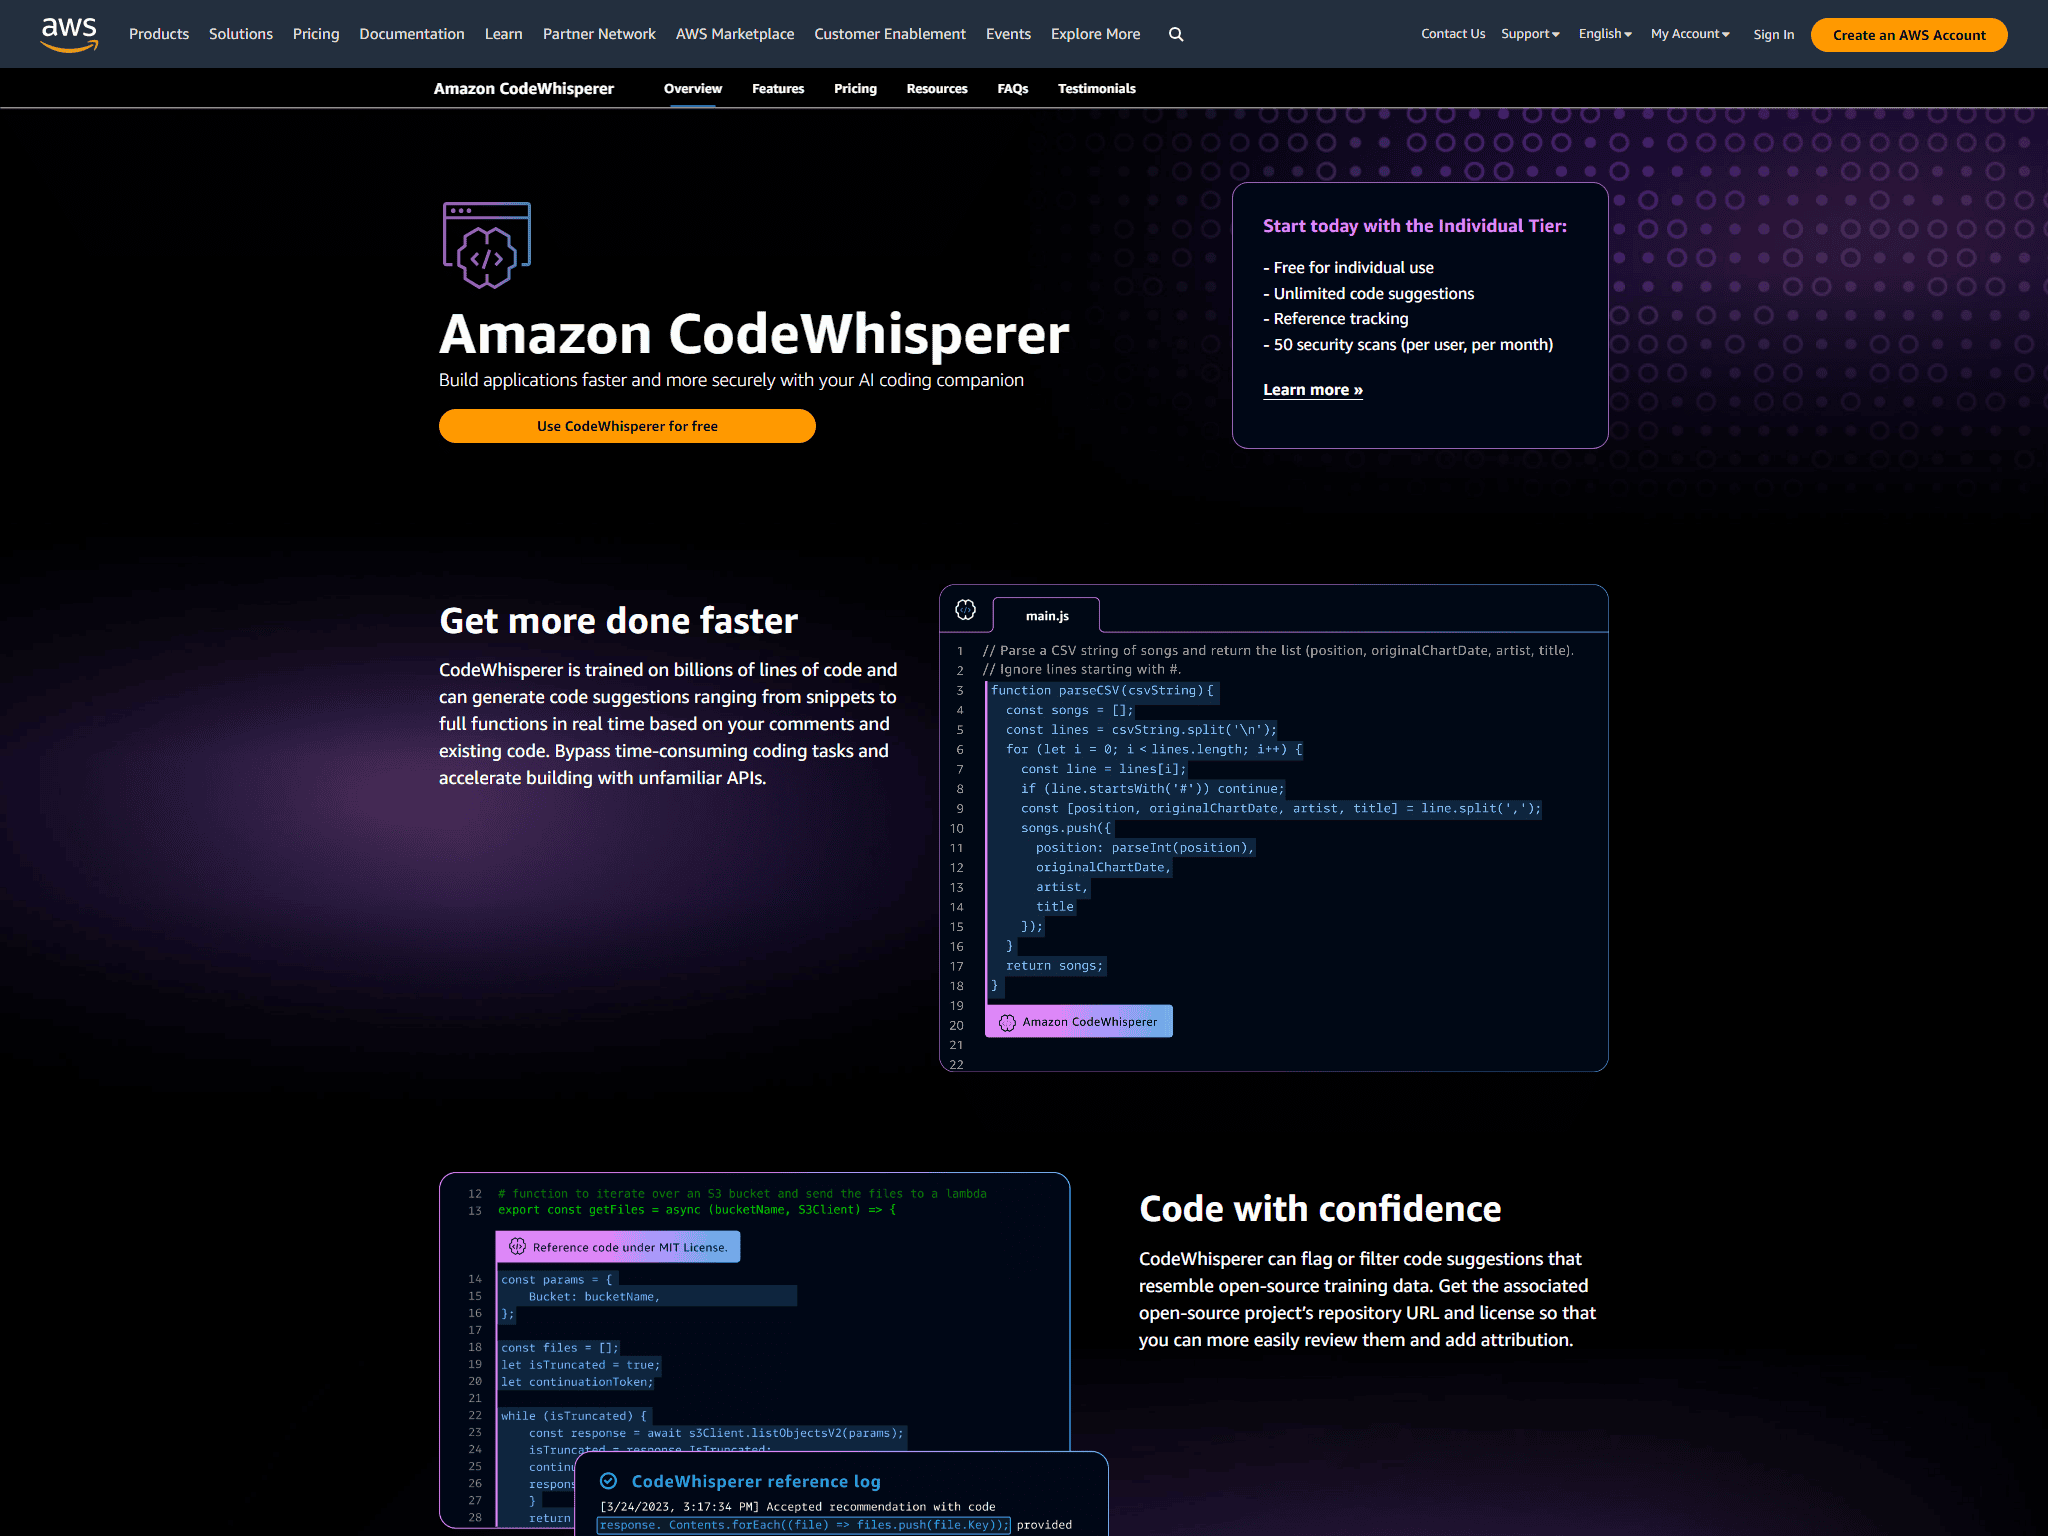Click '50 security scans' line
The height and width of the screenshot is (1536, 2048).
click(1408, 345)
